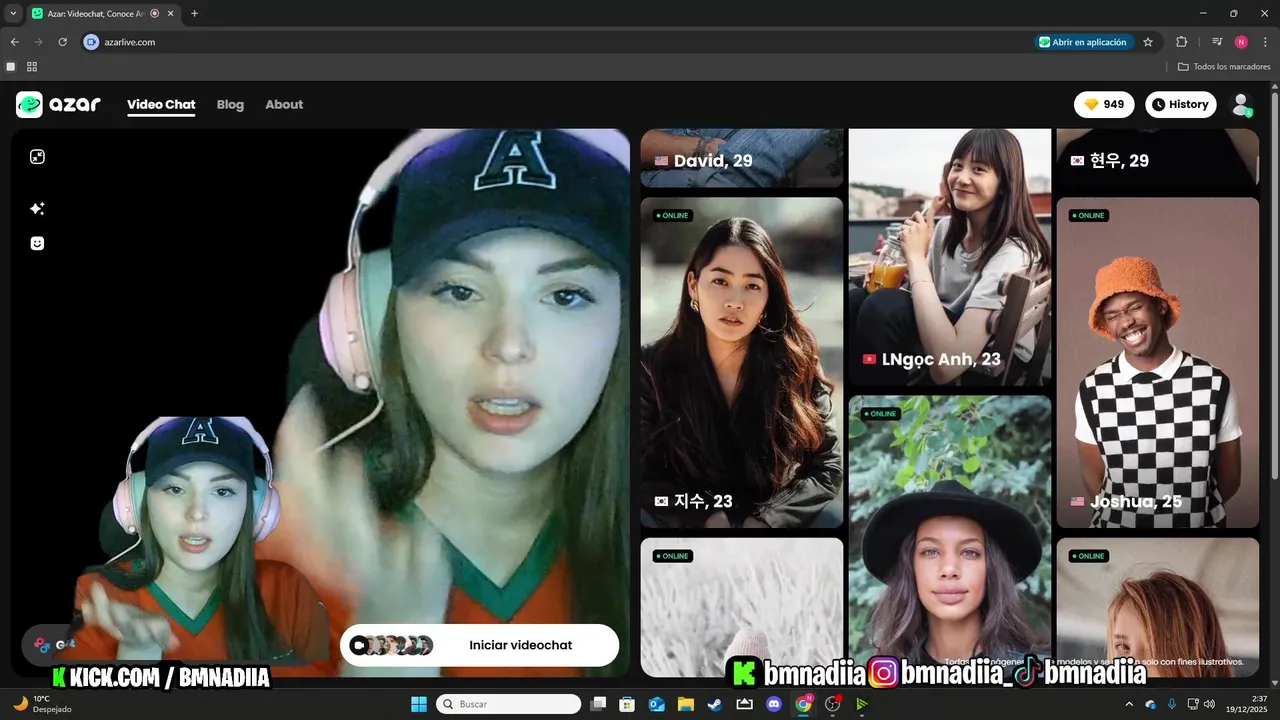Image resolution: width=1280 pixels, height=720 pixels.
Task: Open the browser extensions puzzle icon
Action: pyautogui.click(x=1181, y=42)
